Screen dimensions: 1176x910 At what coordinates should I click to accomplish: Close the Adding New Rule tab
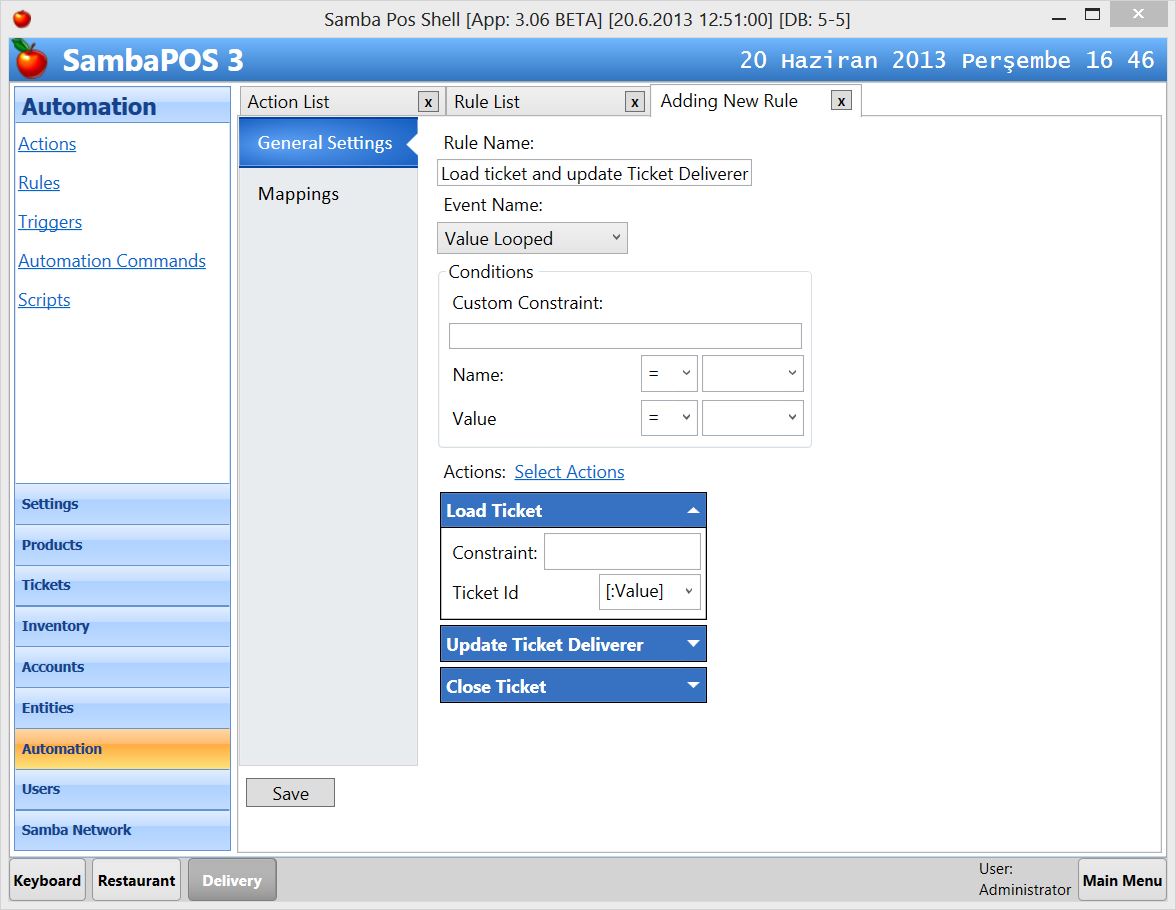point(843,101)
